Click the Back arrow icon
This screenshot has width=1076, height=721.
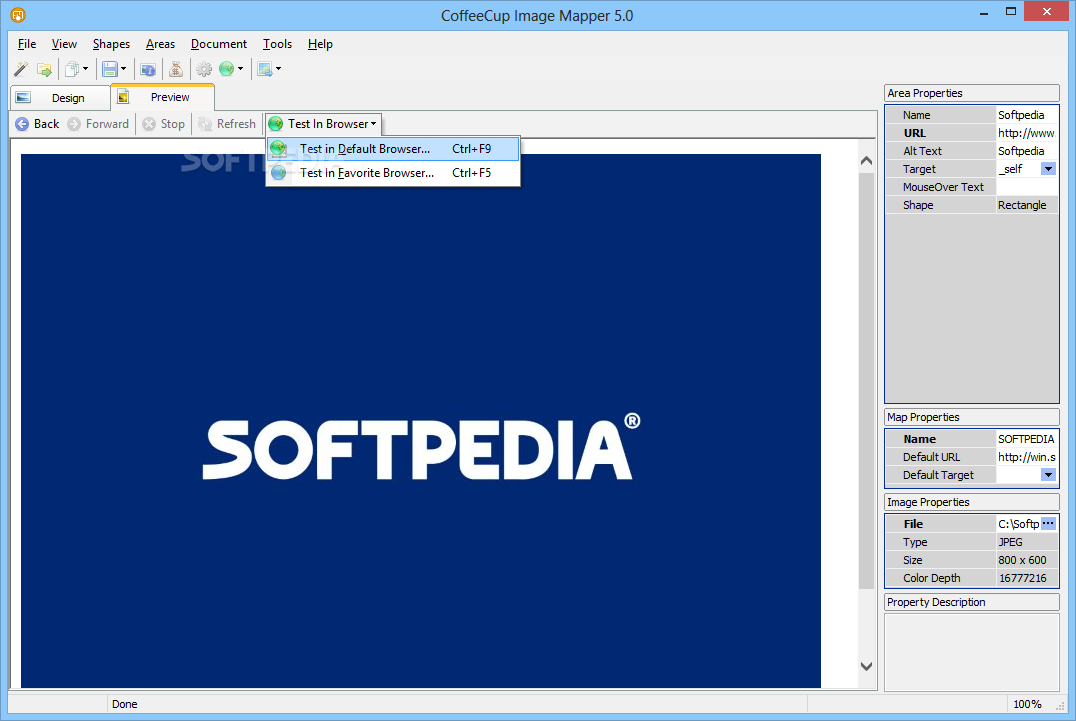tap(22, 123)
